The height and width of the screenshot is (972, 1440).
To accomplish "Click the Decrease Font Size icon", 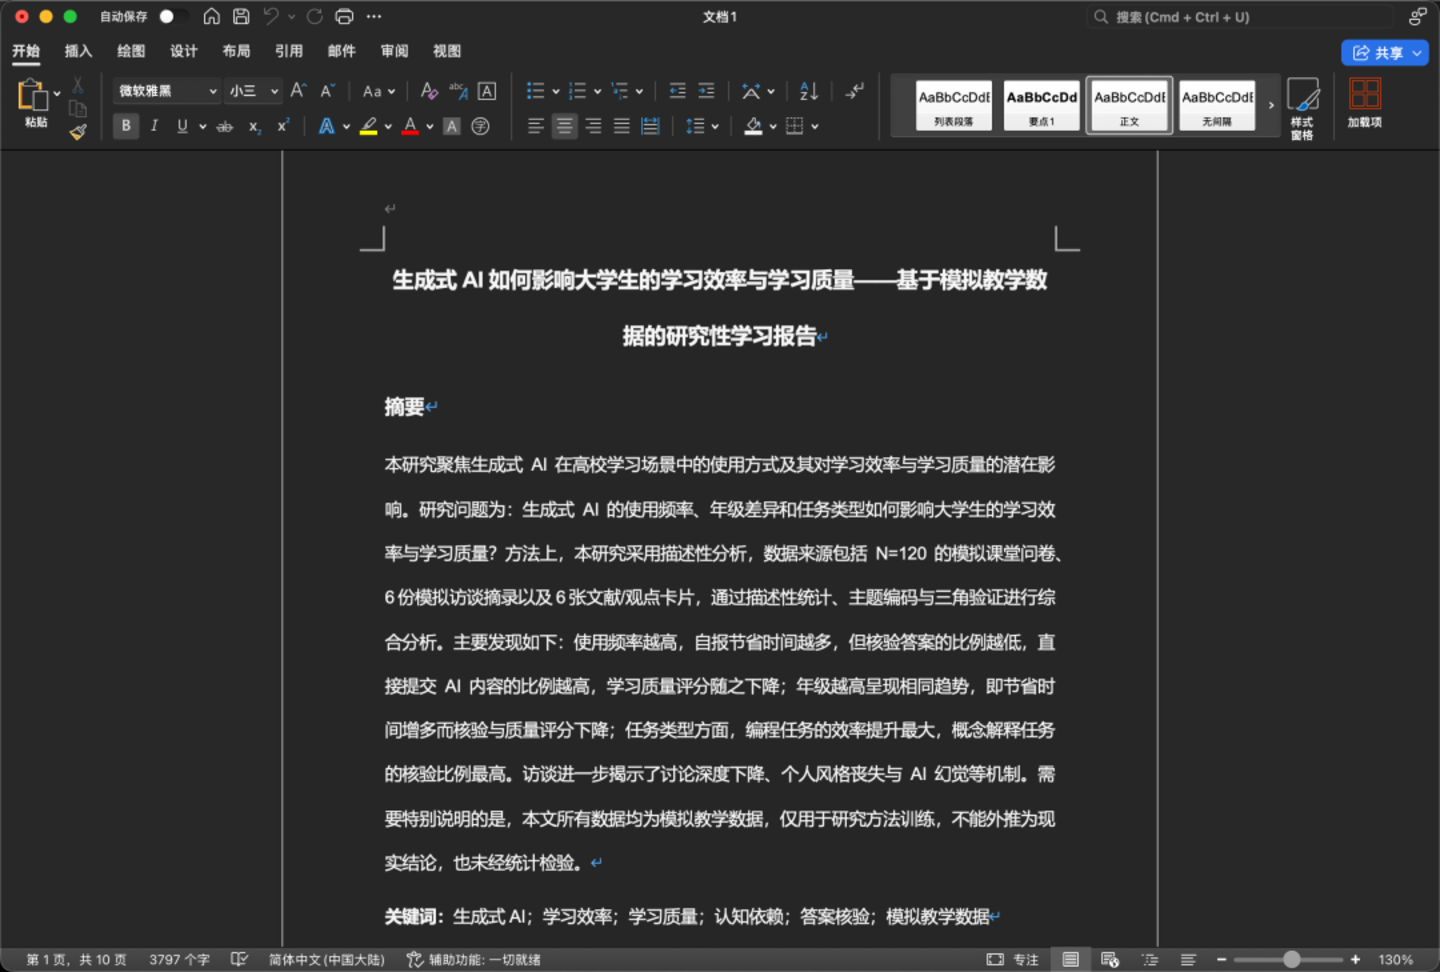I will pos(327,91).
